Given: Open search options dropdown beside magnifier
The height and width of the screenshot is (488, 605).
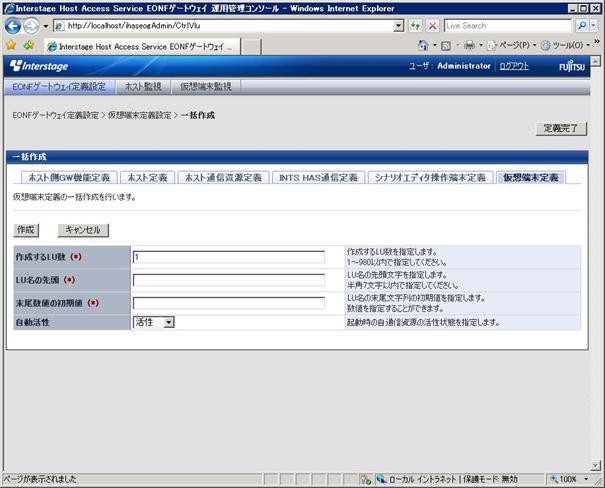Looking at the screenshot, I should point(594,26).
